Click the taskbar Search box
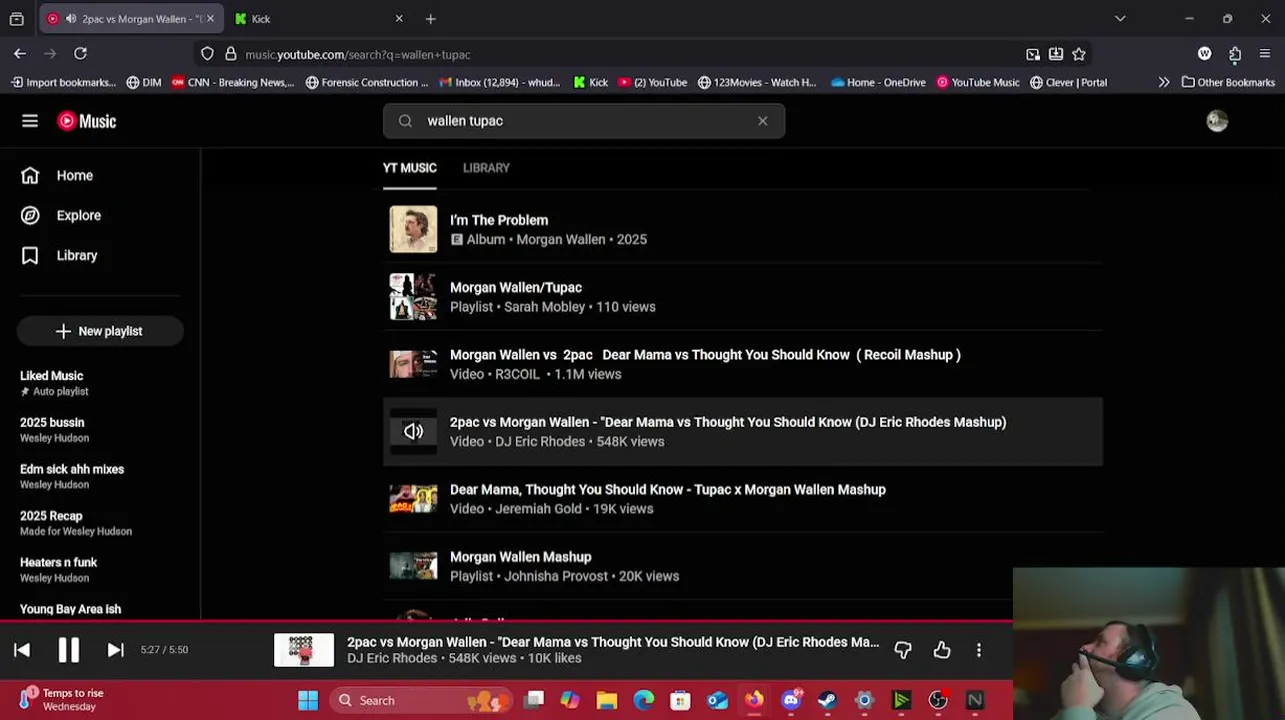The image size is (1285, 720). [421, 700]
